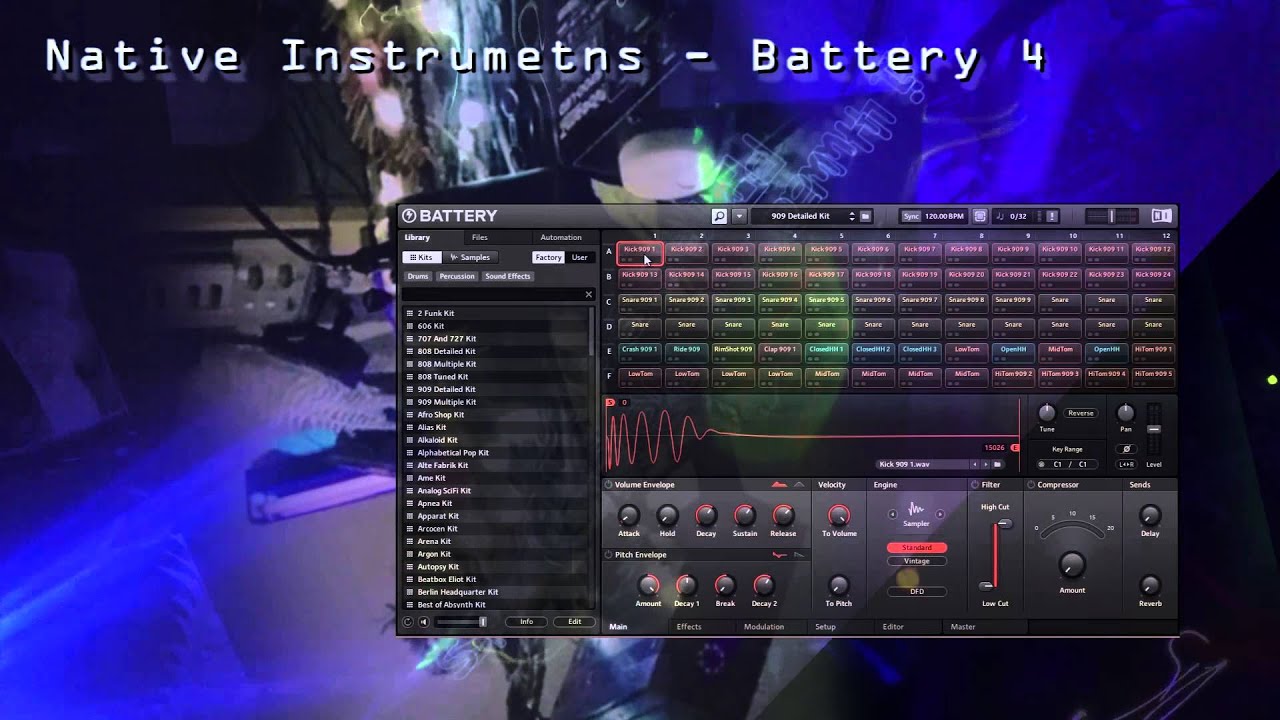Select 808 Detailed Kit in list

496,351
